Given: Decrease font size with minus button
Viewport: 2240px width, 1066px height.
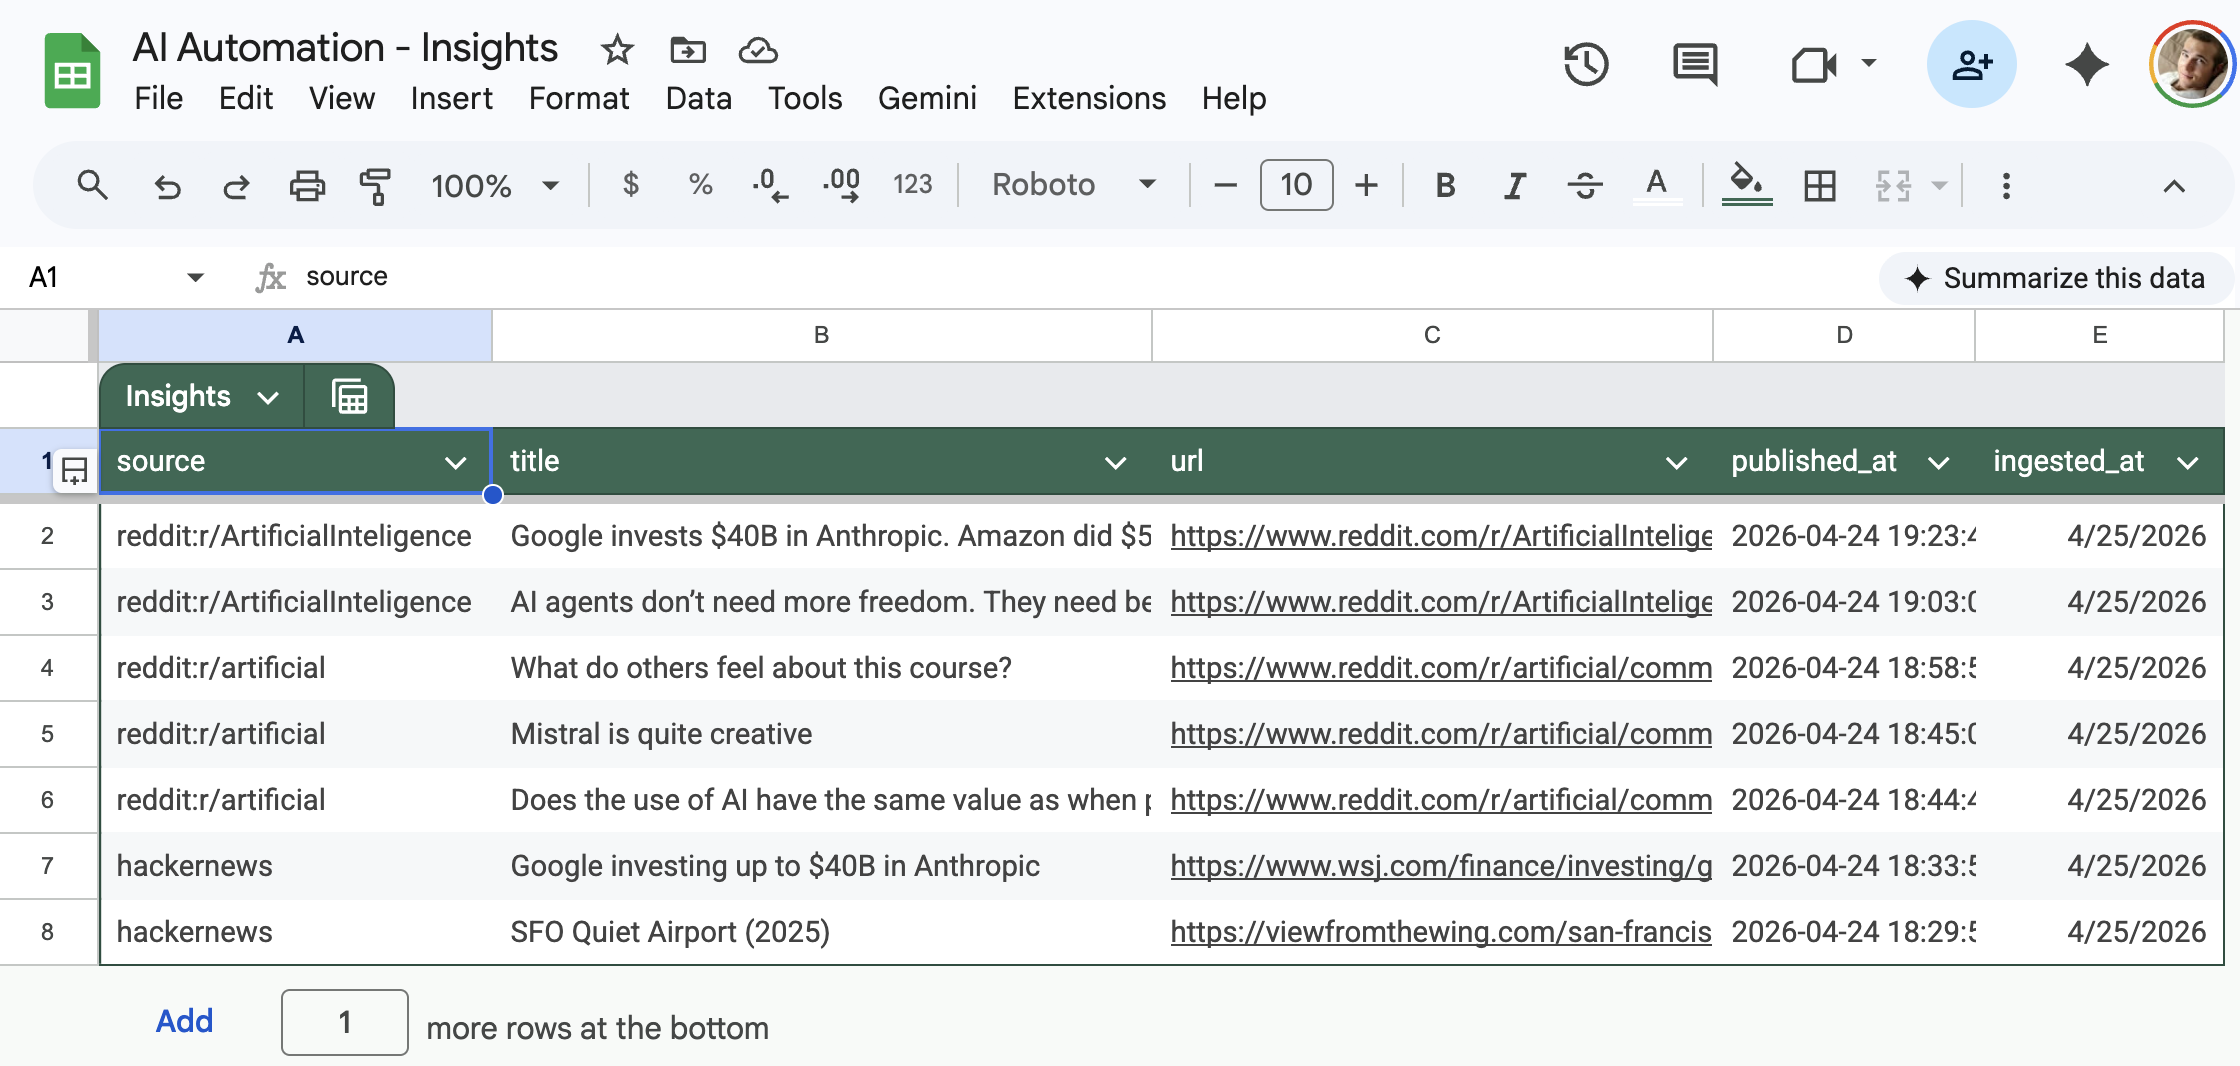Looking at the screenshot, I should click(x=1225, y=185).
